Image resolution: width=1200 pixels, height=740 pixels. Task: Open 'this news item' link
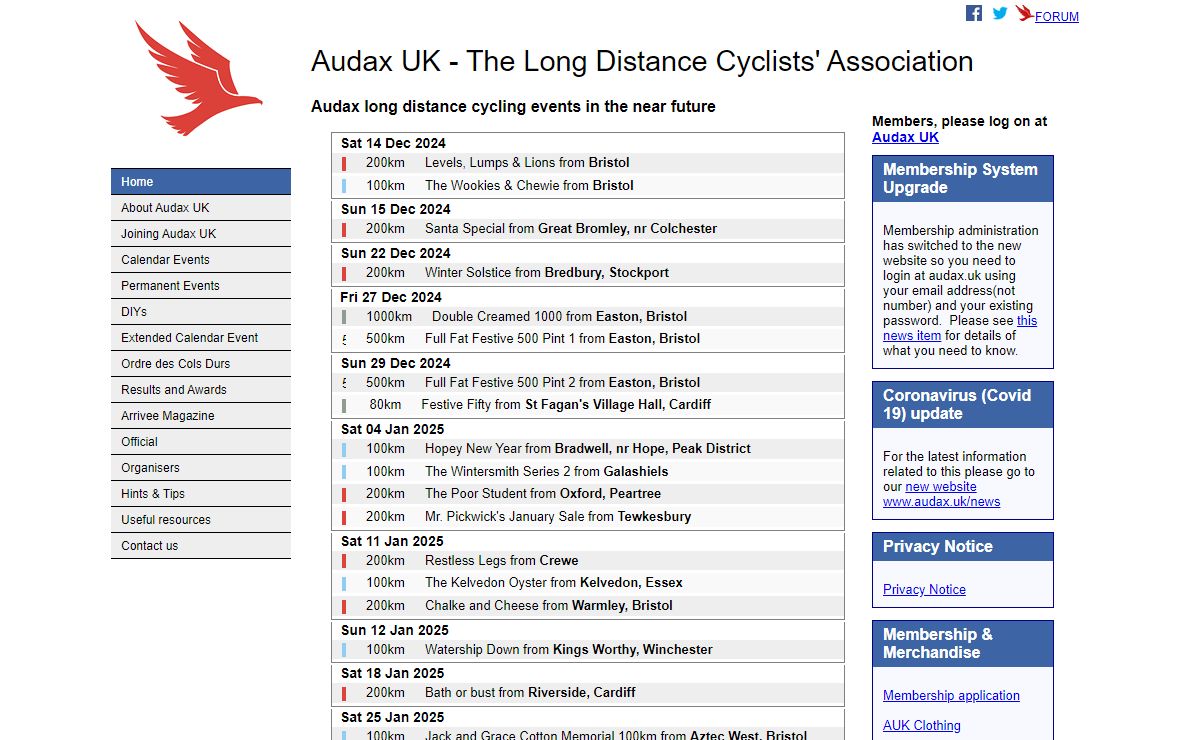pyautogui.click(x=960, y=328)
